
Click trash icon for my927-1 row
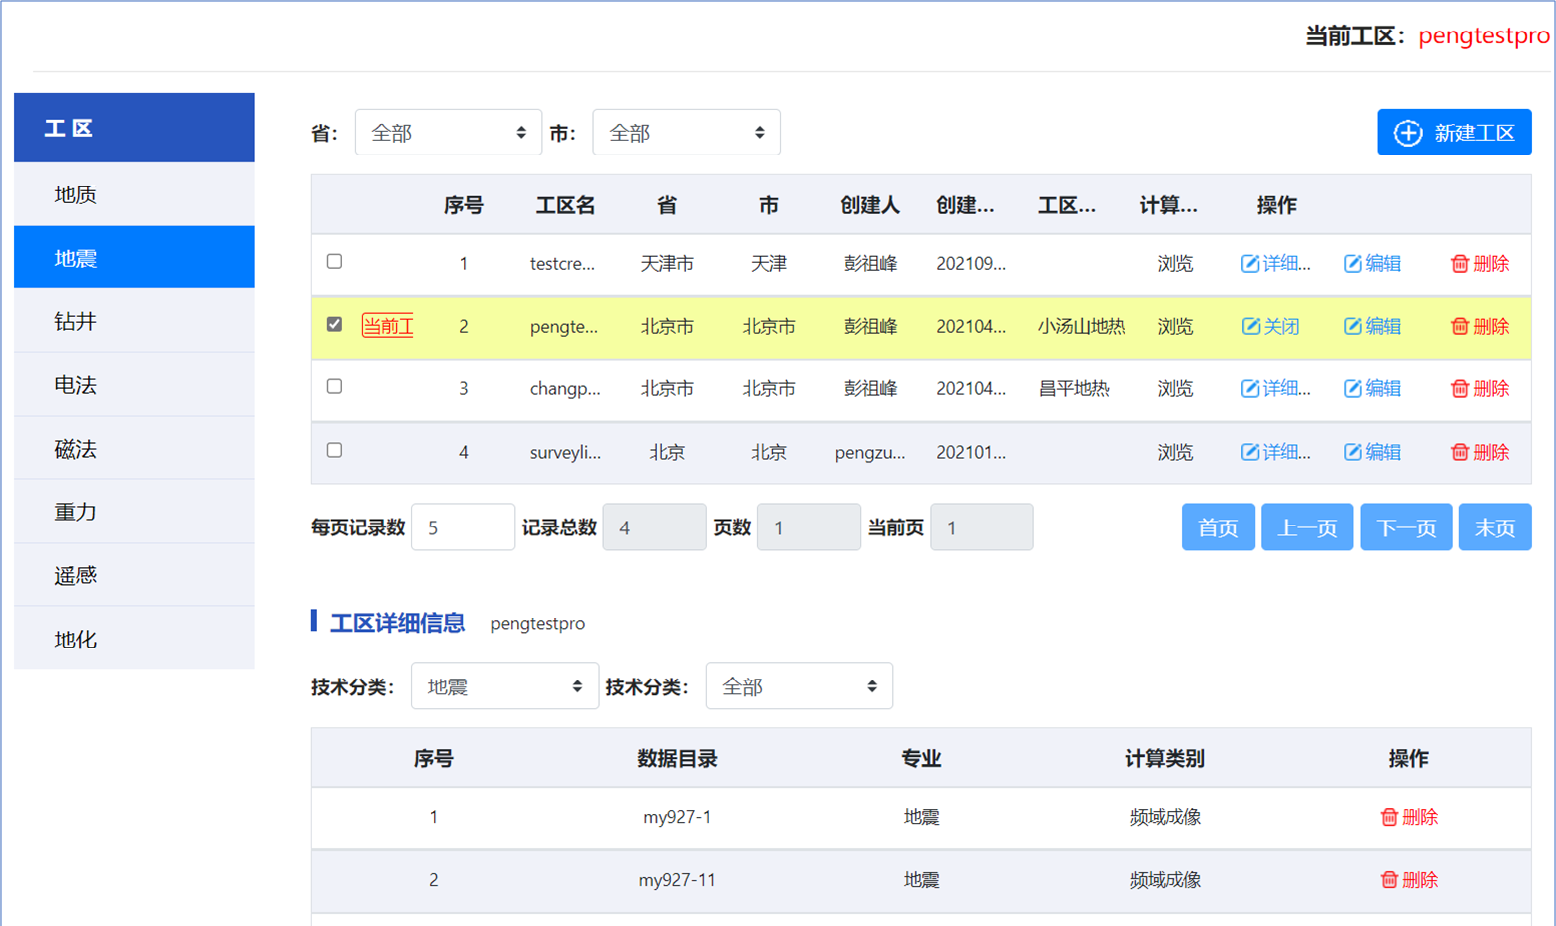[1389, 818]
